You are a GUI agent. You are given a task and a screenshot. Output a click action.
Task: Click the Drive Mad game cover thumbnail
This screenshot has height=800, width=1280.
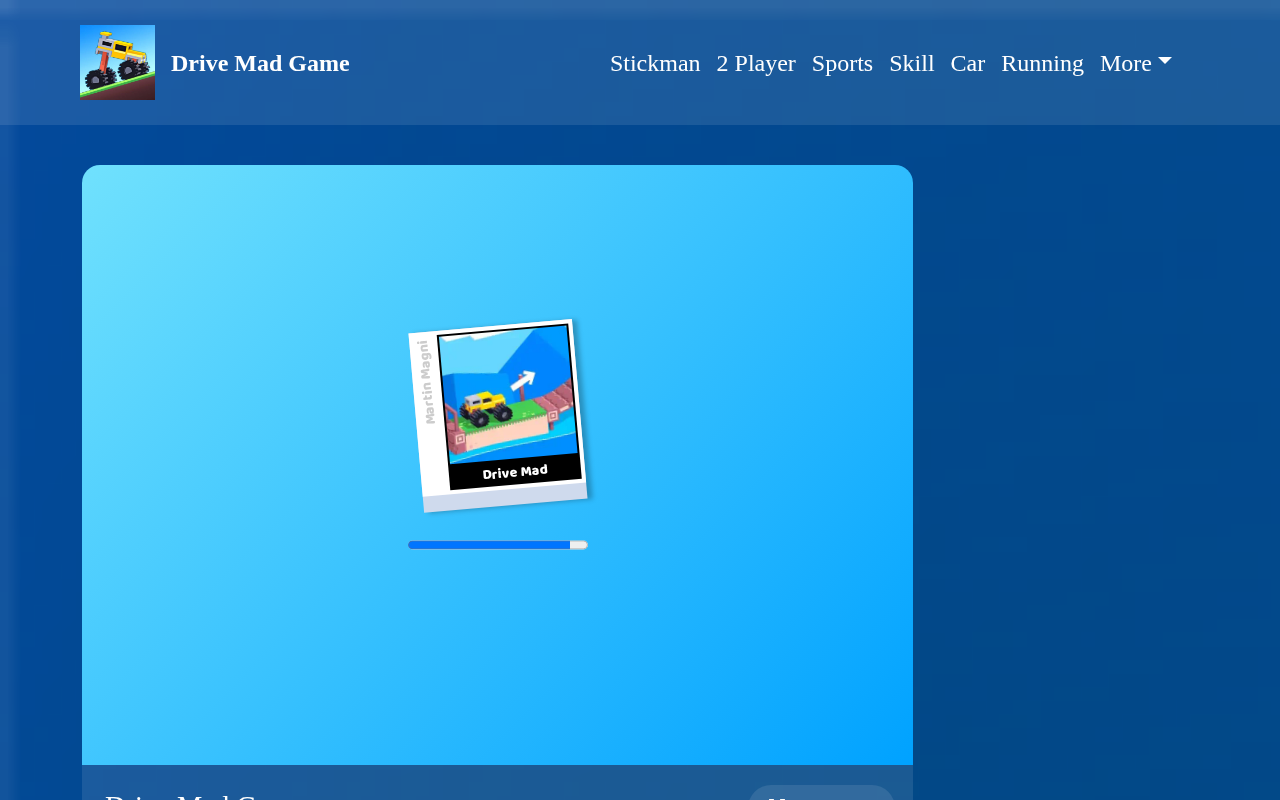pyautogui.click(x=499, y=415)
